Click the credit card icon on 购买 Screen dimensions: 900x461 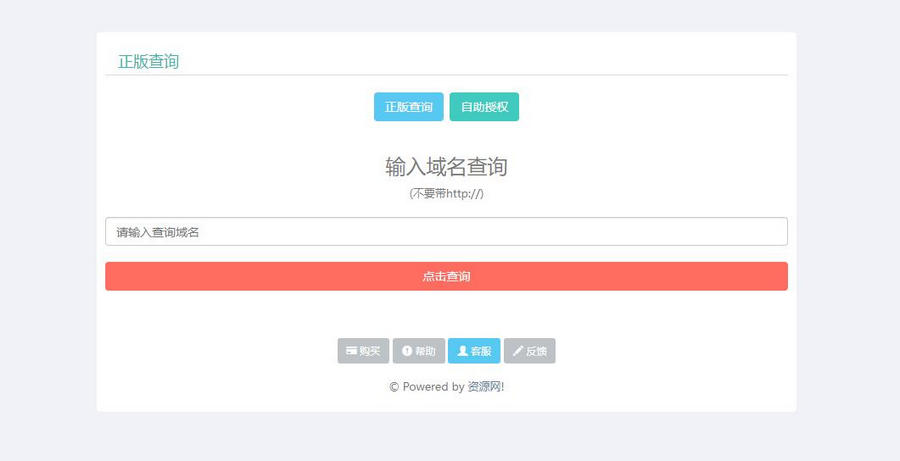coord(352,351)
